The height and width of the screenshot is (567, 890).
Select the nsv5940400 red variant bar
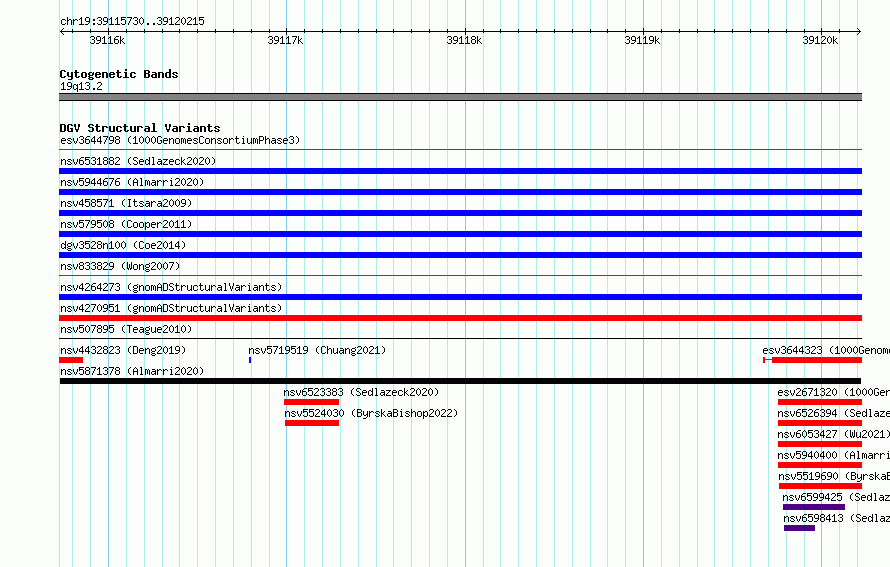pyautogui.click(x=820, y=465)
